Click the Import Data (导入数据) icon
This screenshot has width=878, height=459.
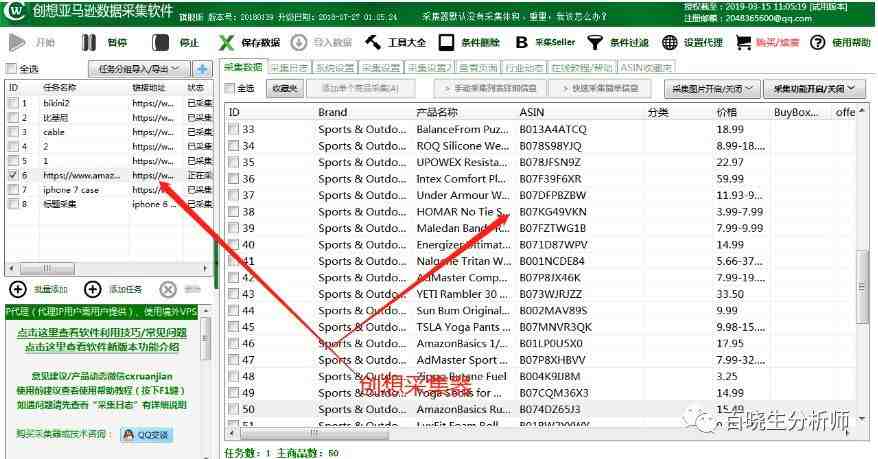(x=298, y=43)
